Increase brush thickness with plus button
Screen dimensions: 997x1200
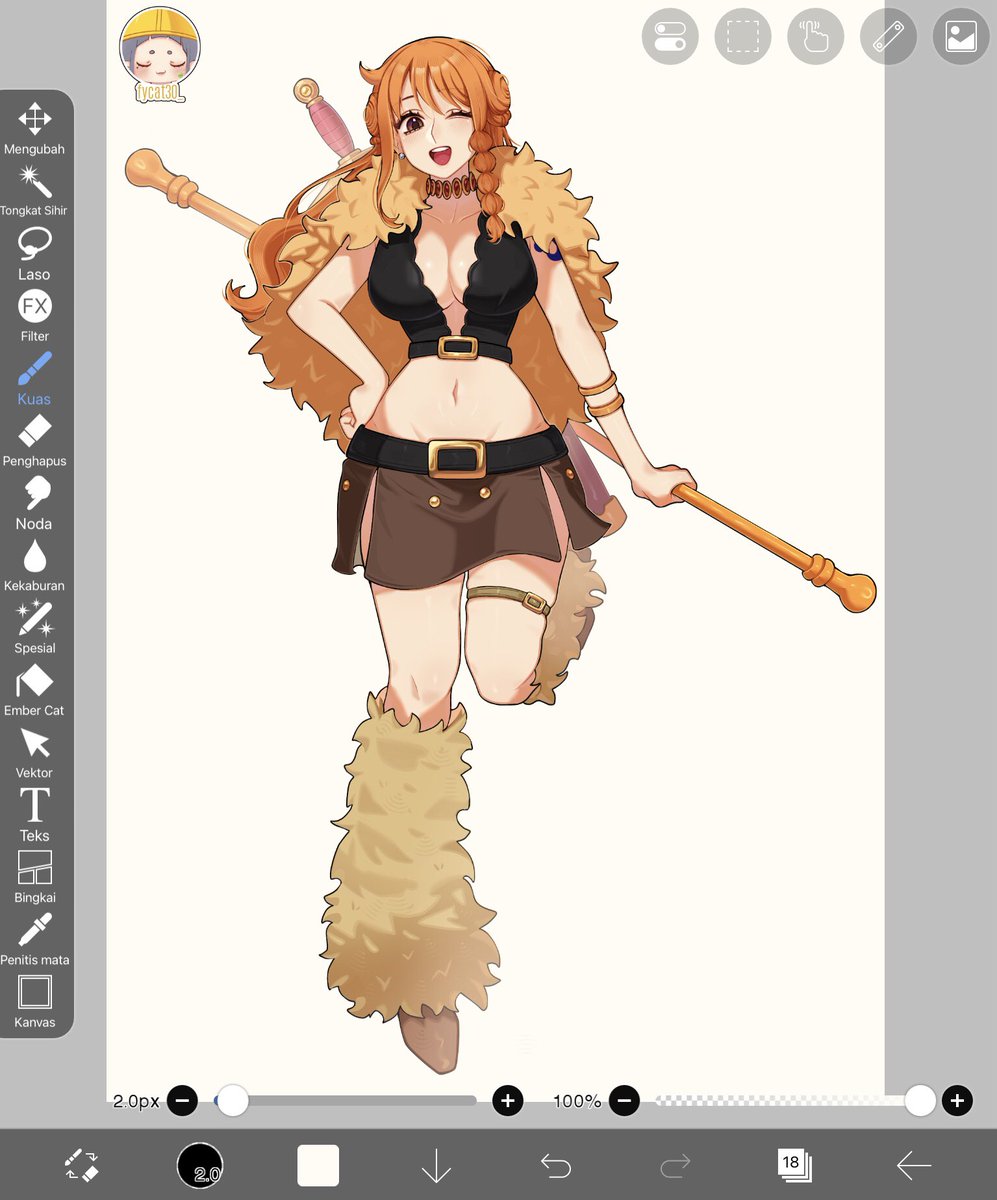click(508, 1101)
